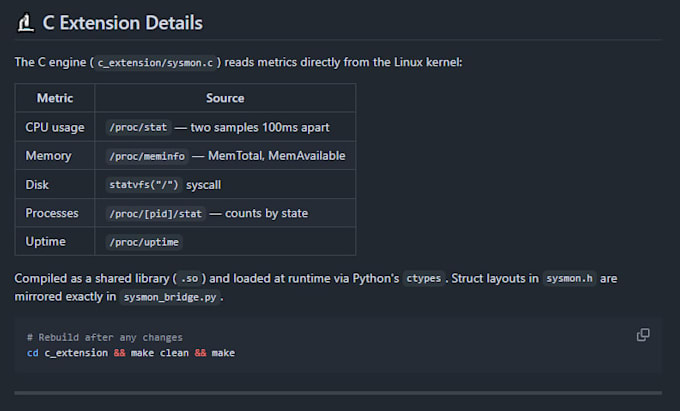Click the microscope emoji in the heading
The image size is (680, 411).
pos(26,23)
